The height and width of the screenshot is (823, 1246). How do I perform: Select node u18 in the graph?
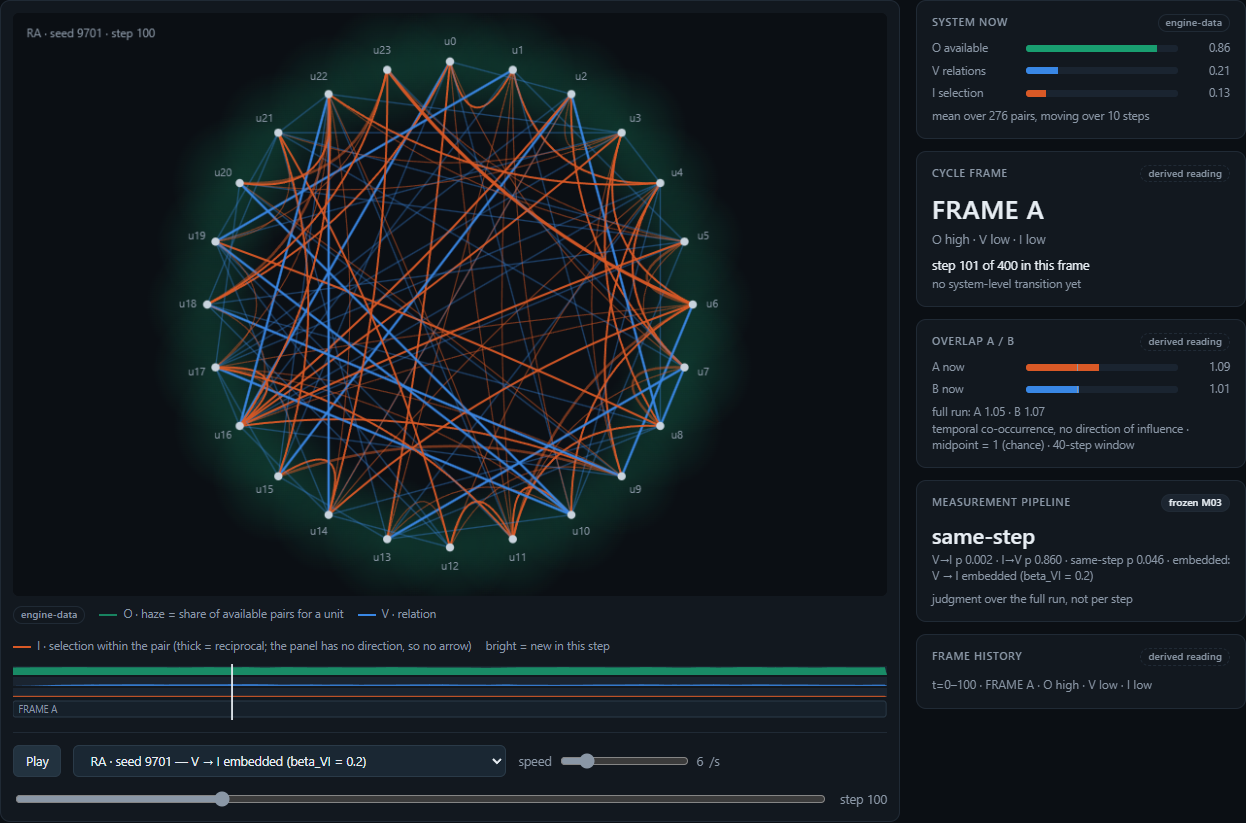pyautogui.click(x=207, y=304)
